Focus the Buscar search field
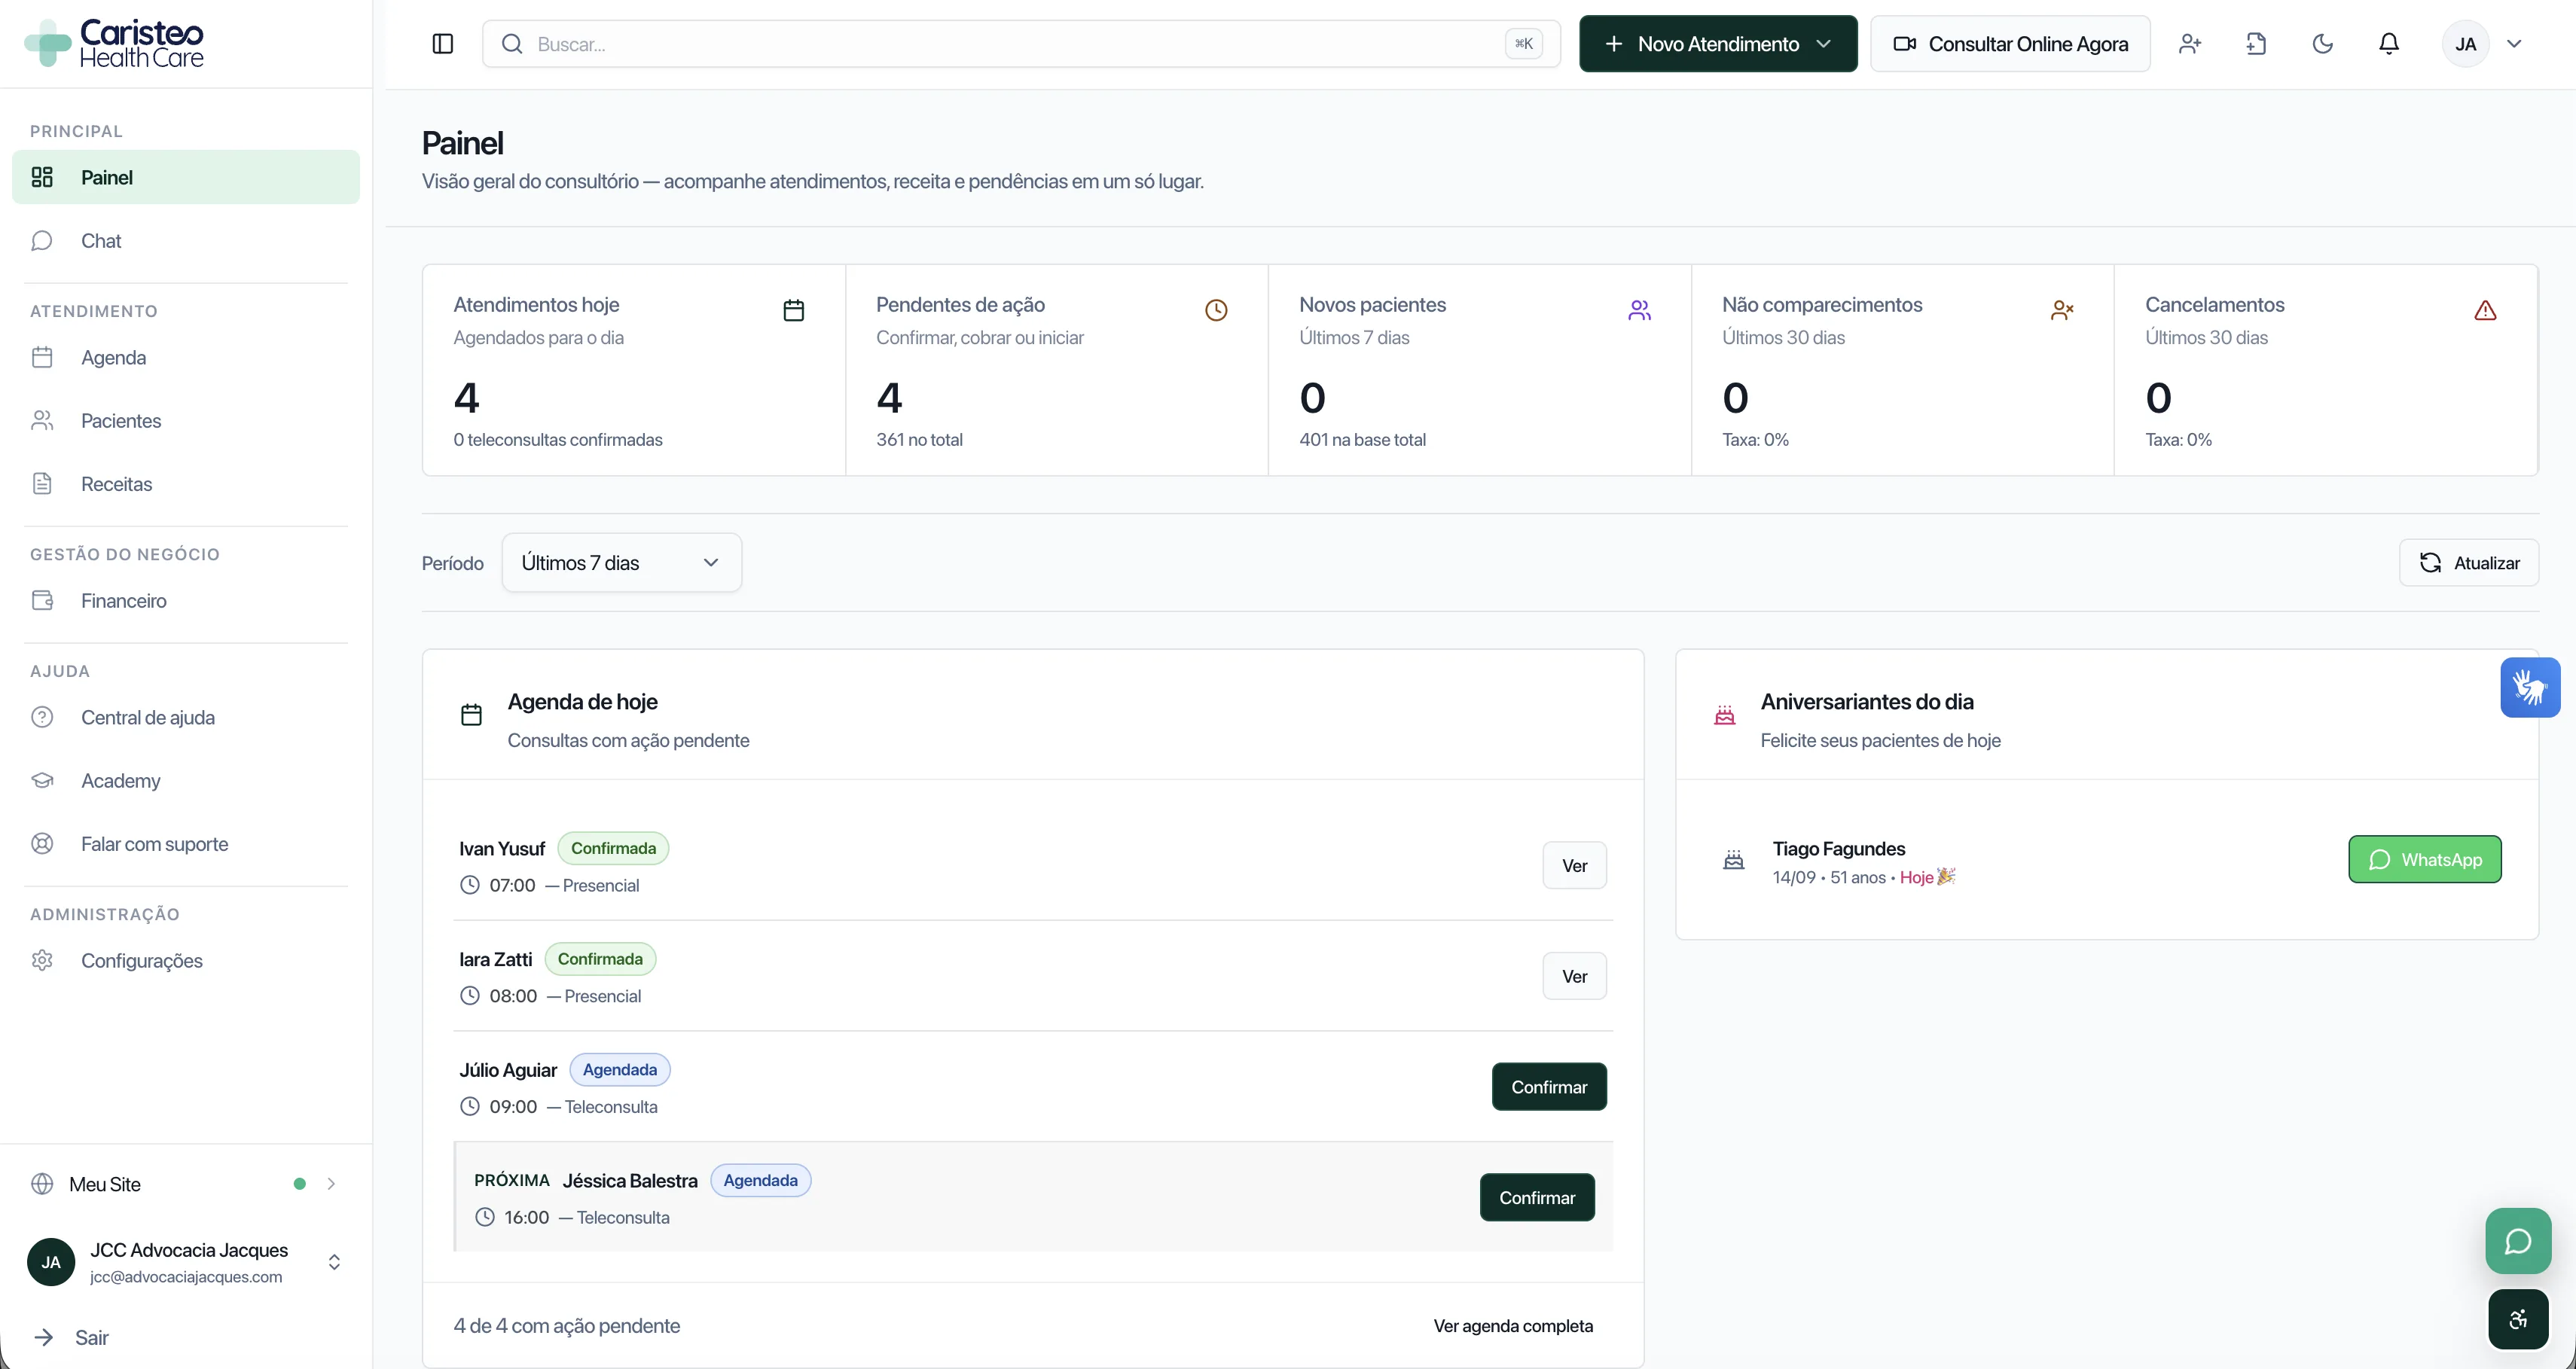2576x1369 pixels. tap(1021, 44)
